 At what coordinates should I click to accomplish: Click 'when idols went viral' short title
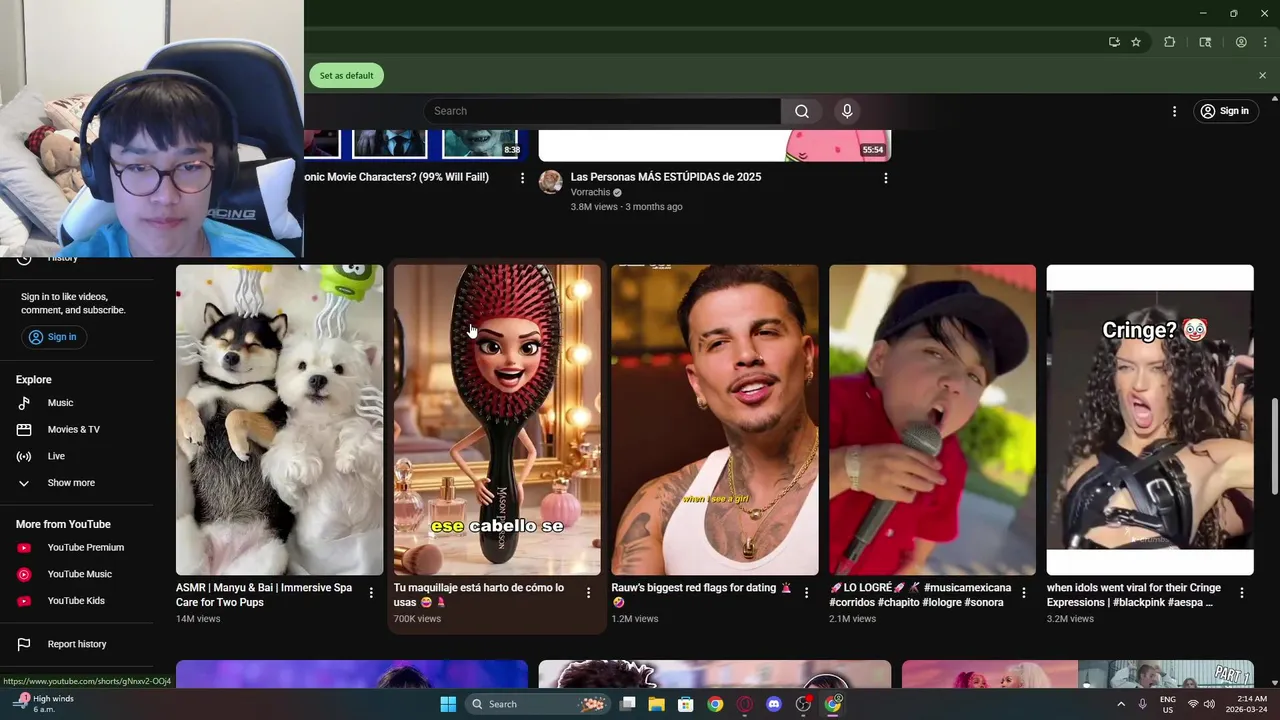pyautogui.click(x=1134, y=595)
